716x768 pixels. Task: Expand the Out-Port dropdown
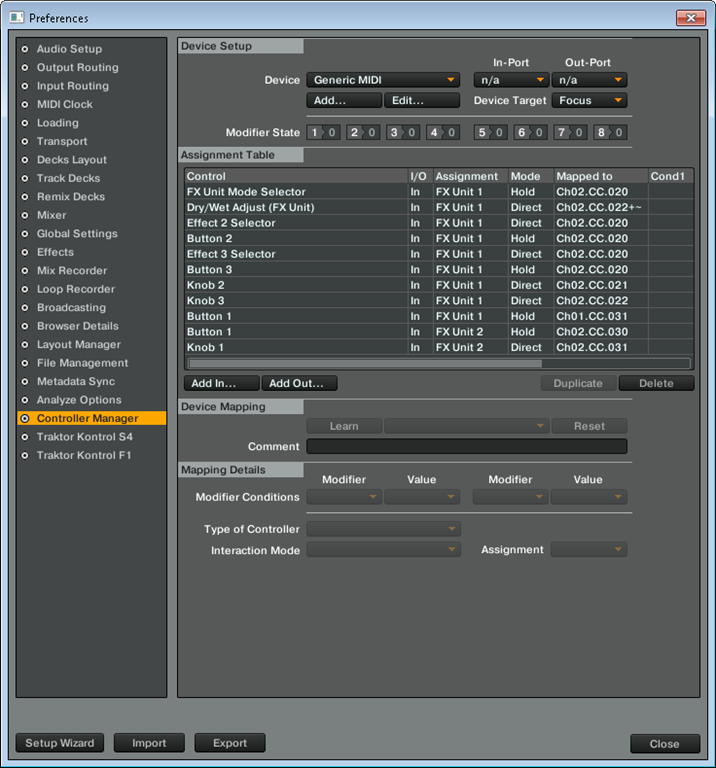tap(589, 80)
